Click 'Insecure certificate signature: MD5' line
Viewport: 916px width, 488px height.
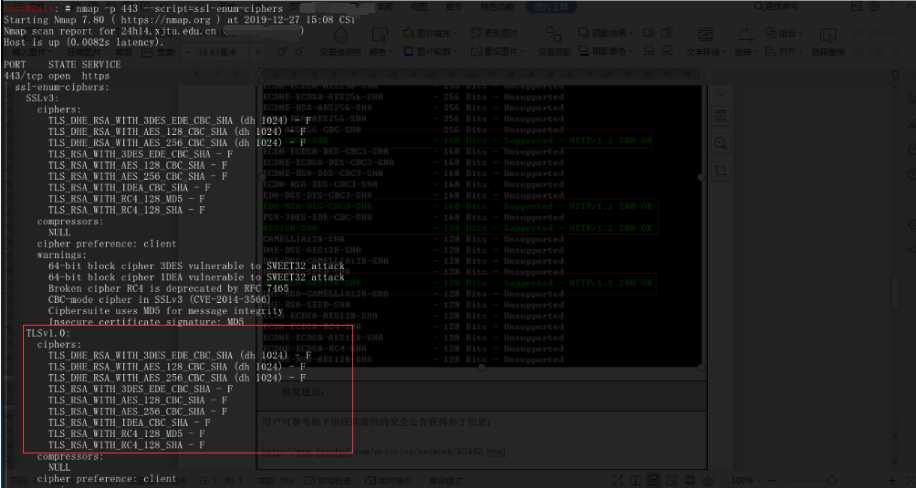pos(146,322)
